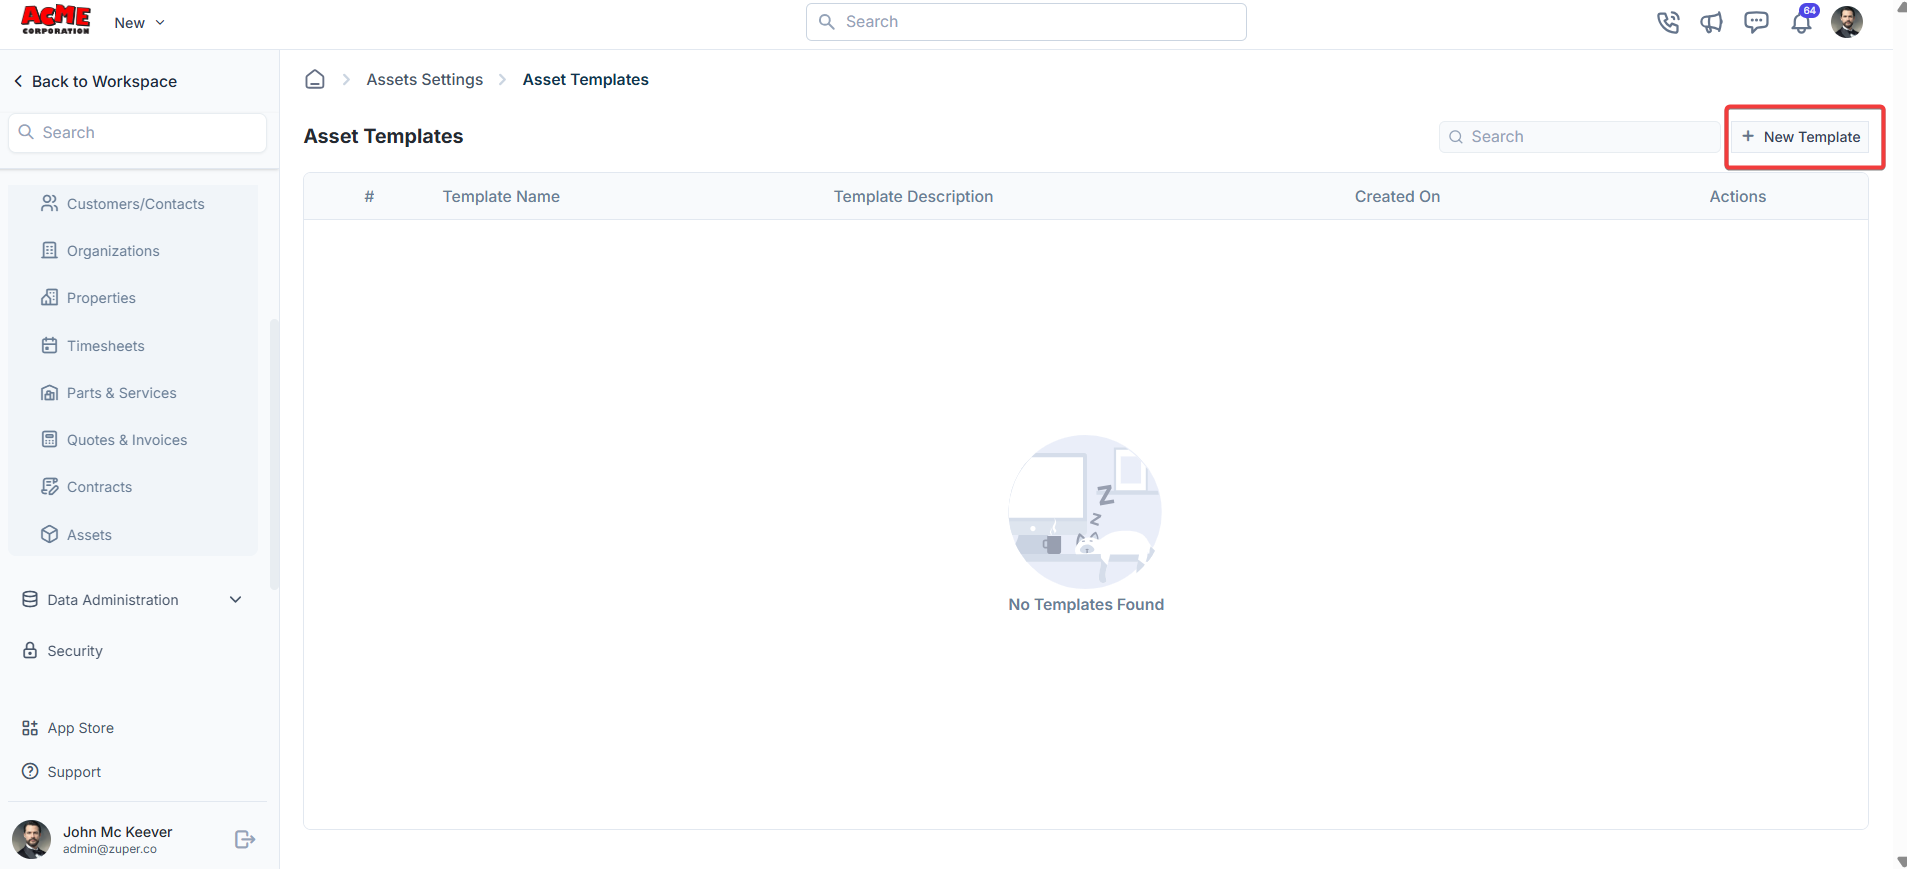Click John Mc Keever user avatar

[32, 840]
